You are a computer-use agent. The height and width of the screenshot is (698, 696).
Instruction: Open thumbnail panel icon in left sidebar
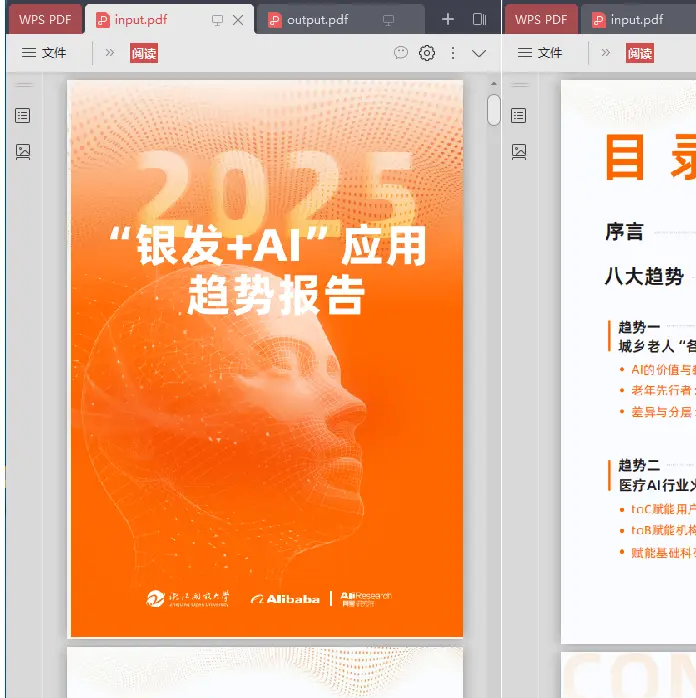coord(23,152)
